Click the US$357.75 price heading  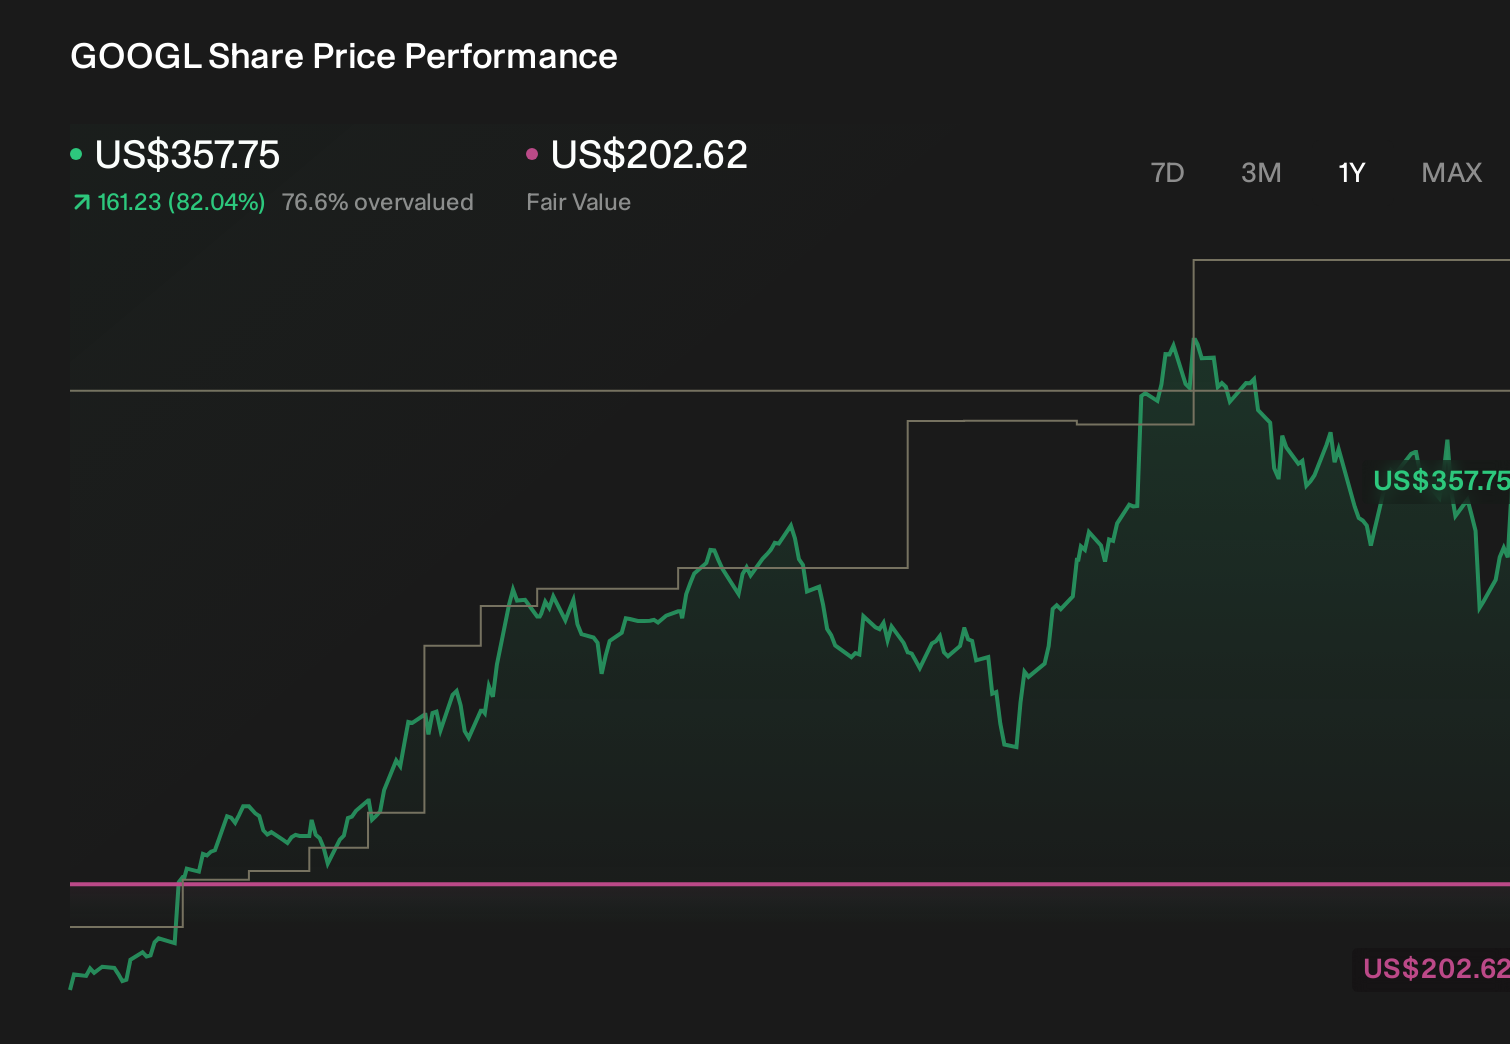pos(187,155)
